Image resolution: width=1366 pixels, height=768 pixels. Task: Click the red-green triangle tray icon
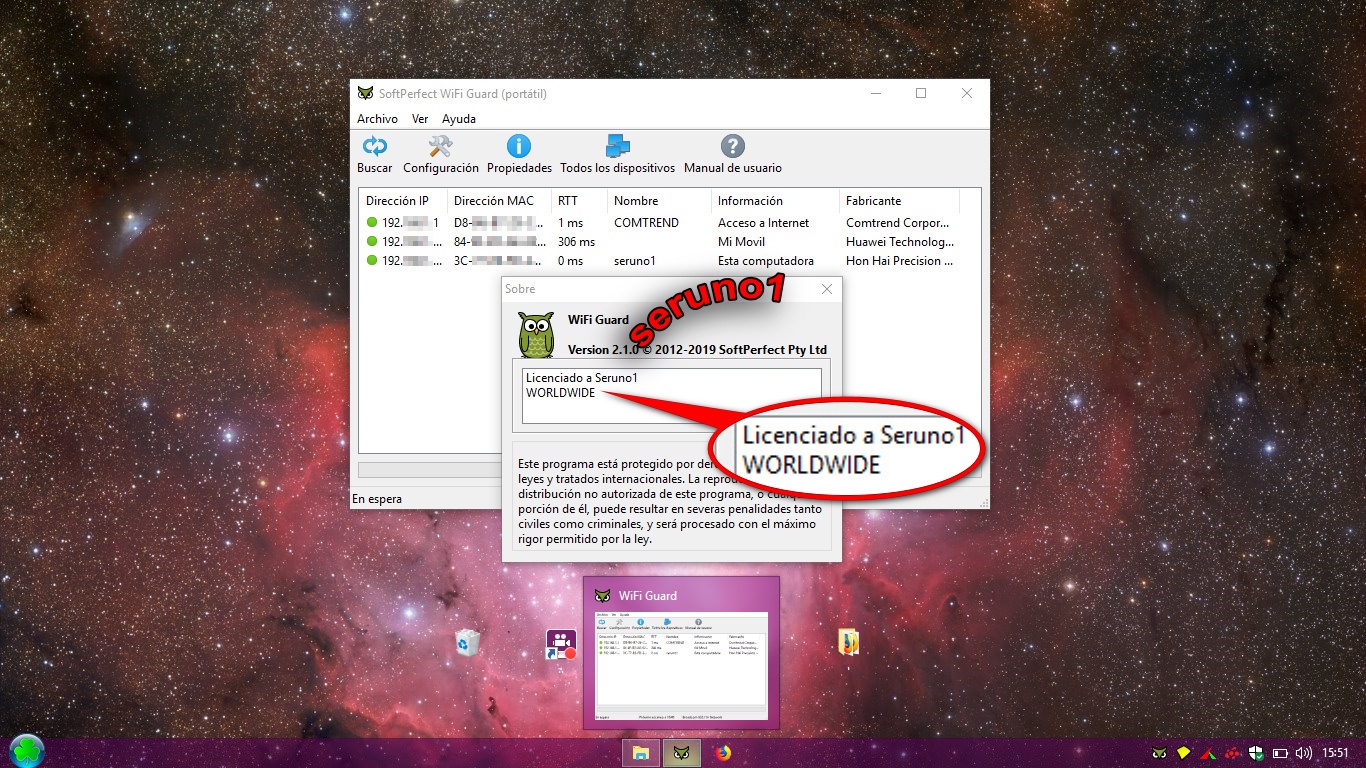pos(1208,752)
